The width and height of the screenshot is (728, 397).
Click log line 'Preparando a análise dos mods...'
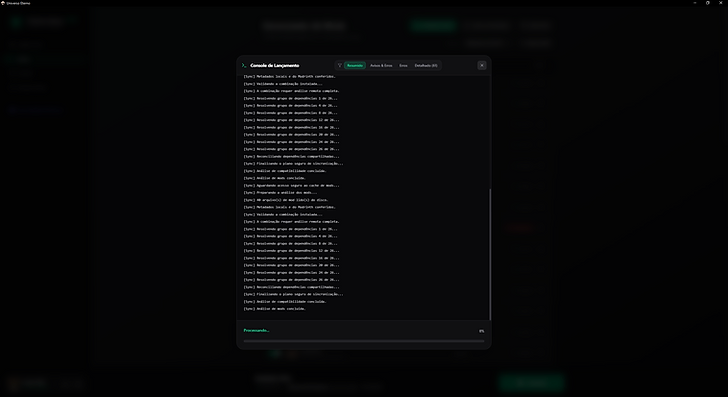(280, 193)
